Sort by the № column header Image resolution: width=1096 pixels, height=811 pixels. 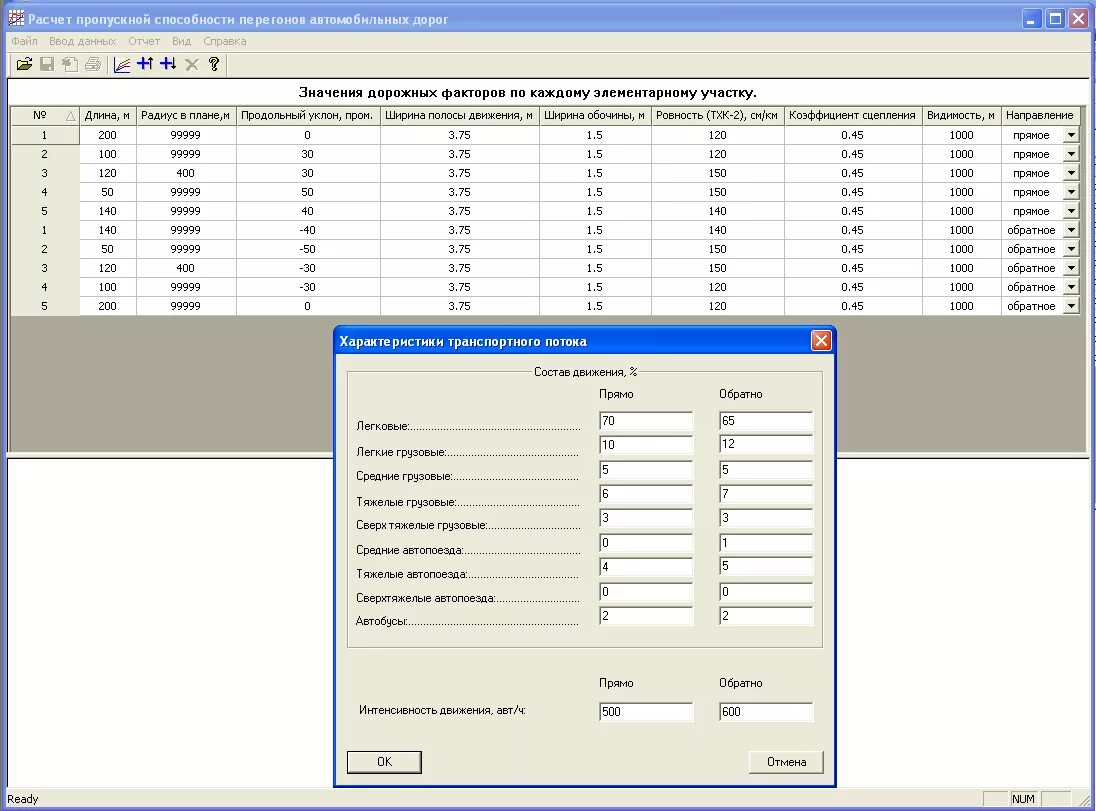click(45, 115)
